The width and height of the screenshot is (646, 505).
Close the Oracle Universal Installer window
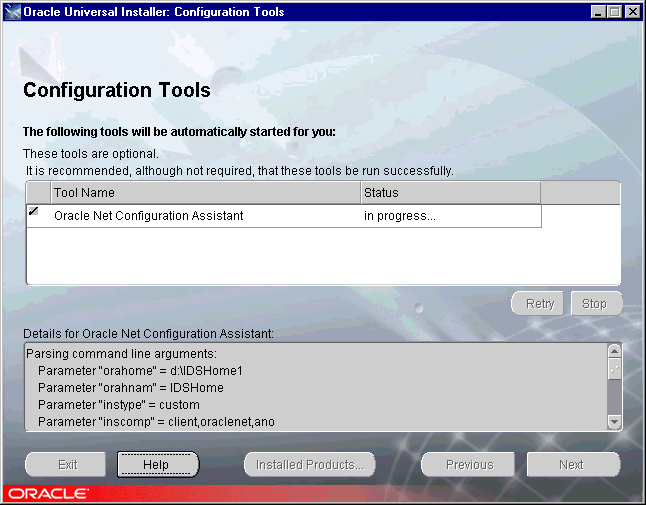coord(632,12)
